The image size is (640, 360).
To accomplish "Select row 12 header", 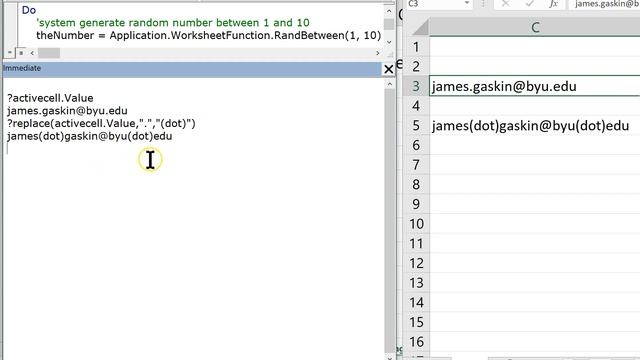I will point(416,263).
